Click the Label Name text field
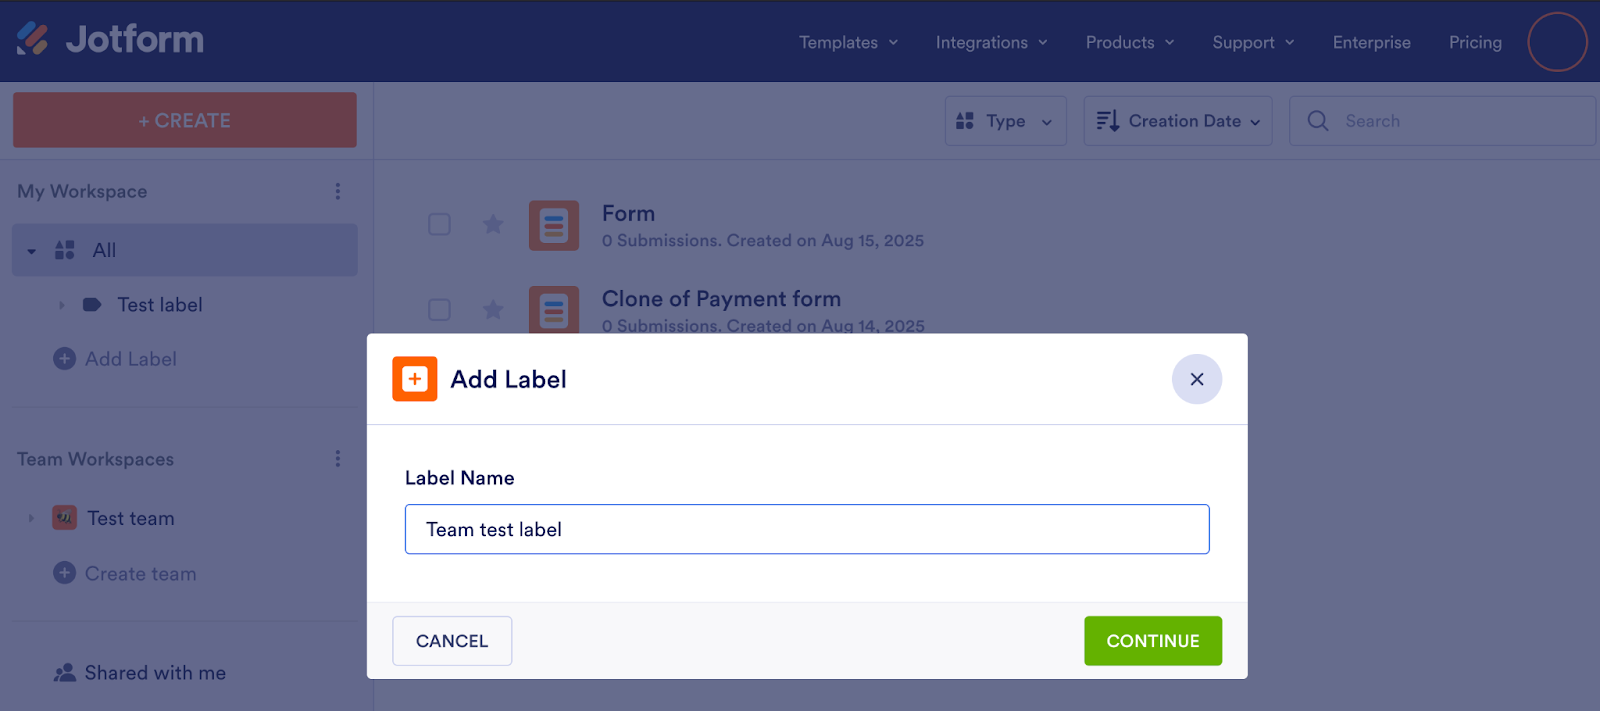 pos(806,529)
